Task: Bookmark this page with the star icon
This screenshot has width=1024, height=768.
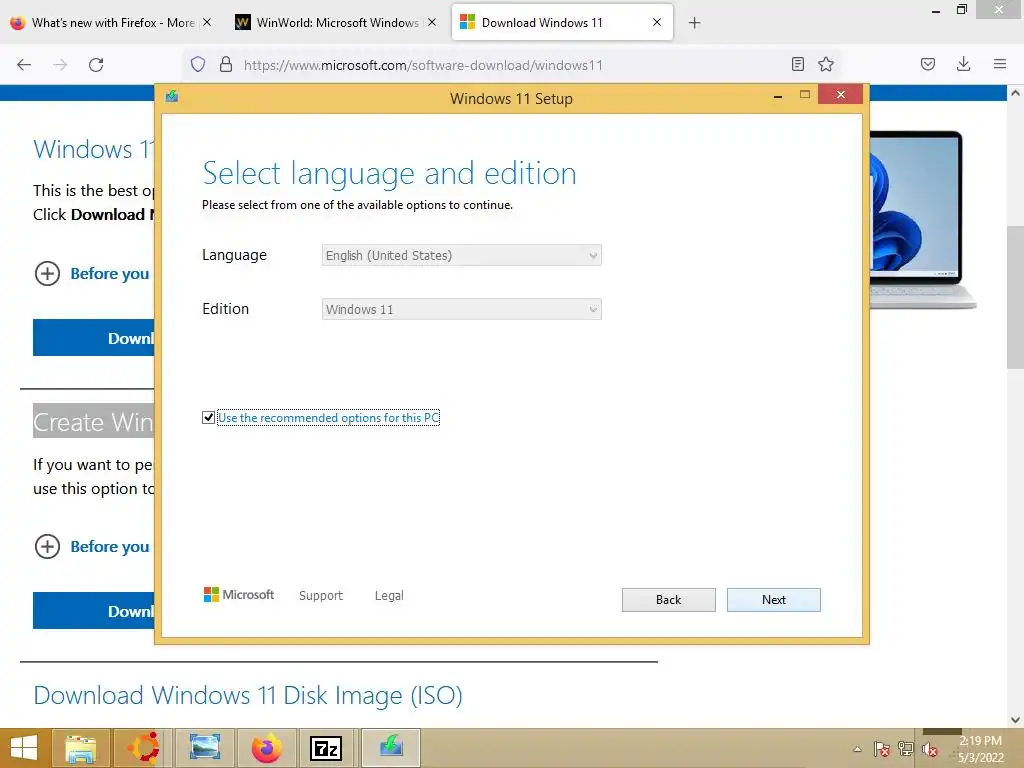Action: tap(825, 64)
